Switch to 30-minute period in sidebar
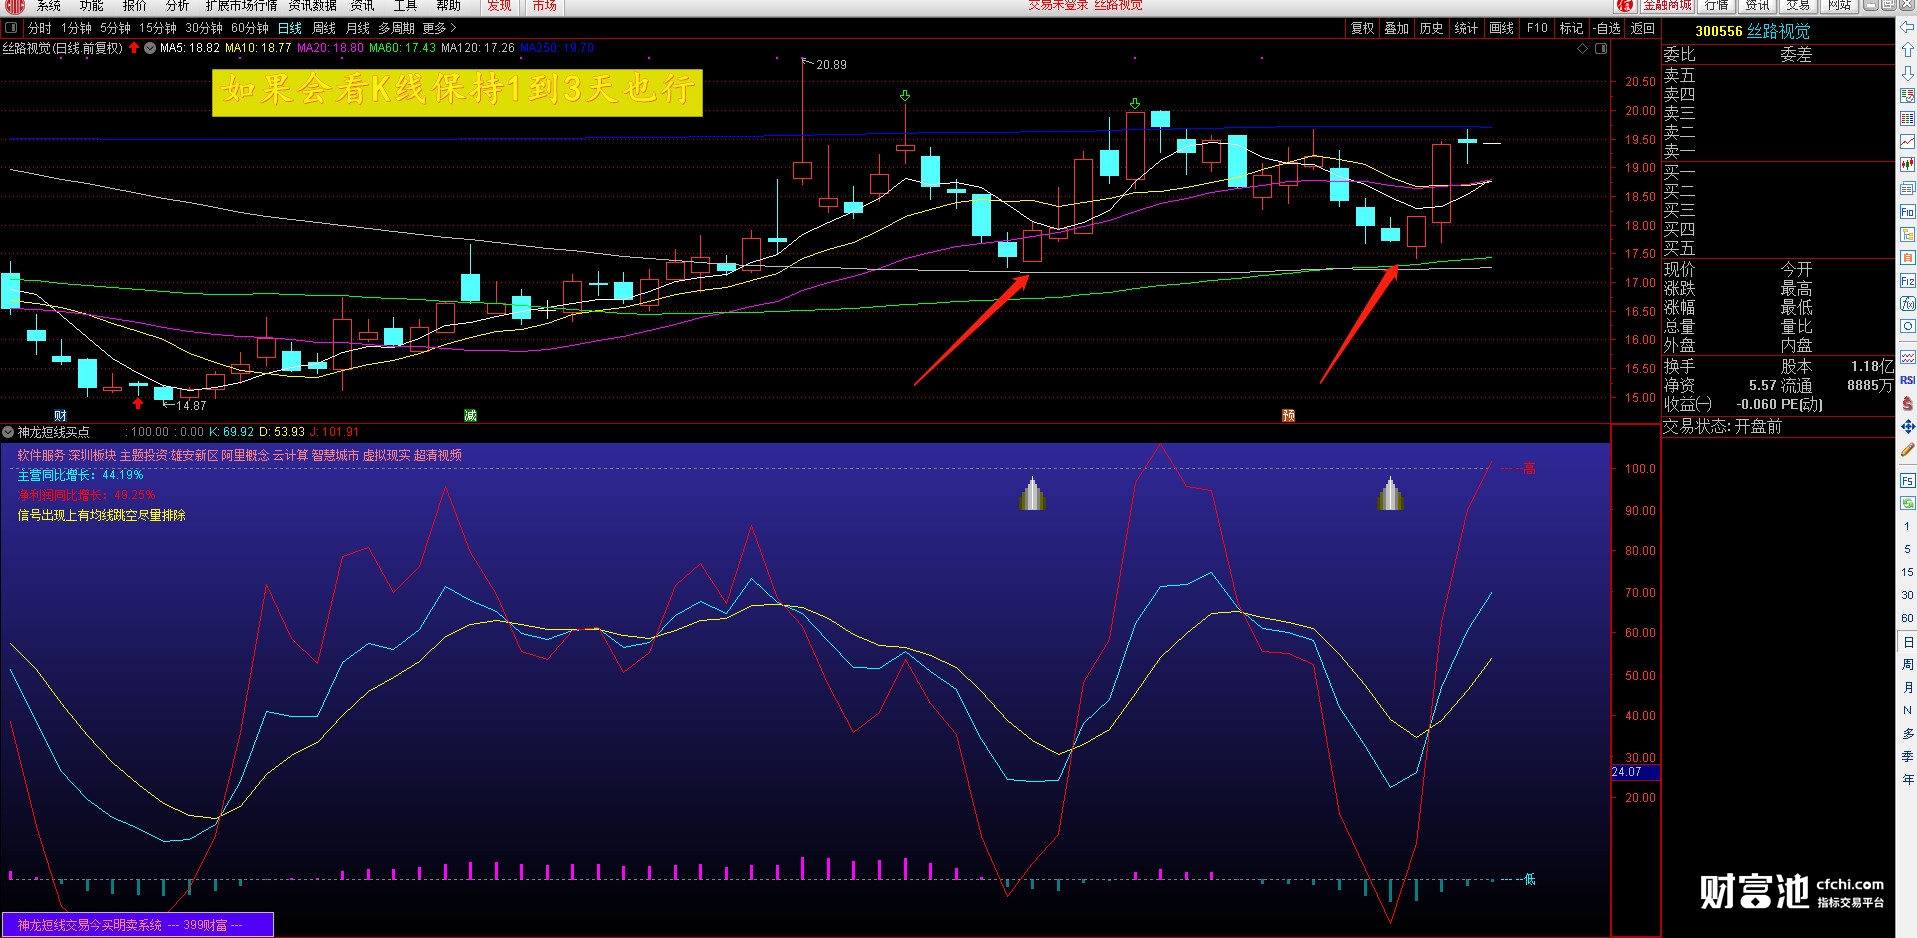 1907,595
